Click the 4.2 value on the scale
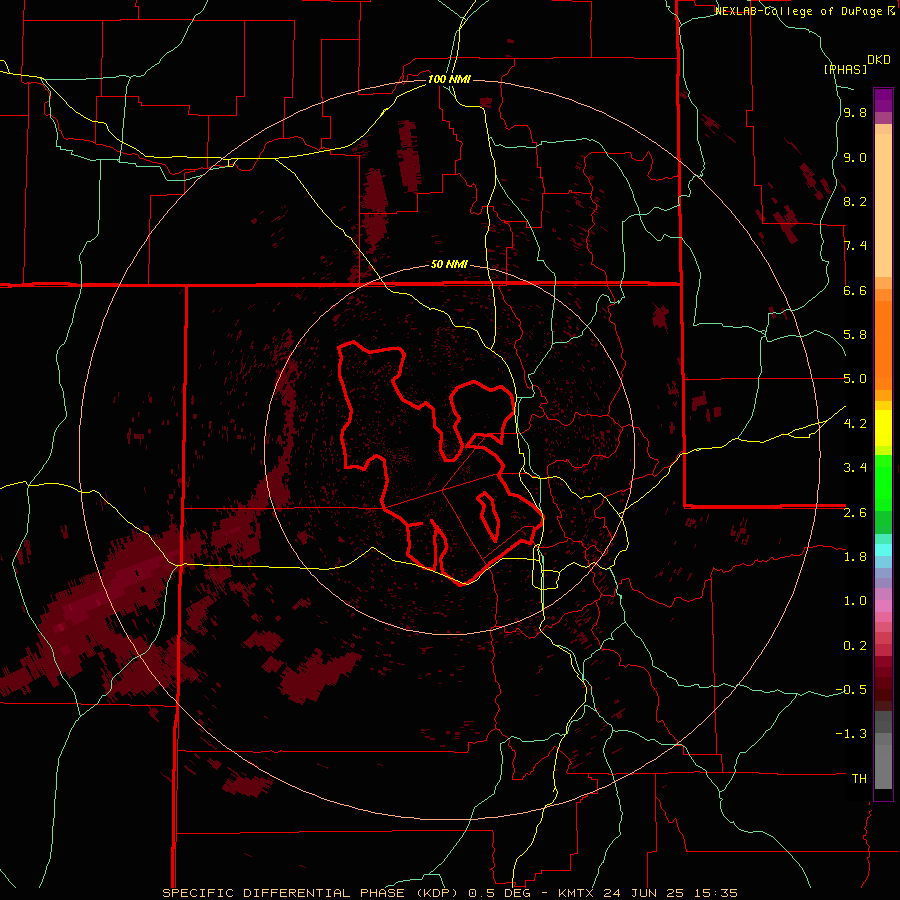Viewport: 900px width, 900px height. tap(855, 424)
